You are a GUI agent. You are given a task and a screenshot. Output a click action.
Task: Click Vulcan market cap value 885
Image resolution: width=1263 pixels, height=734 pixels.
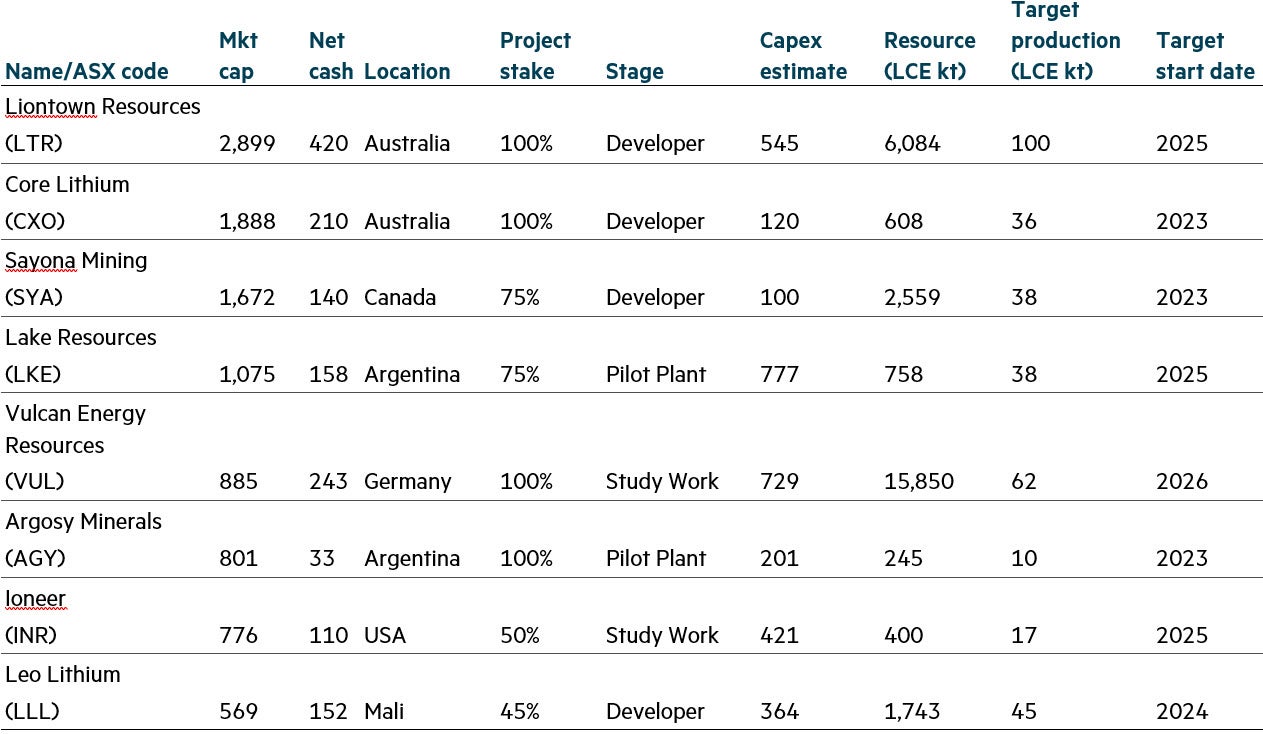(239, 481)
